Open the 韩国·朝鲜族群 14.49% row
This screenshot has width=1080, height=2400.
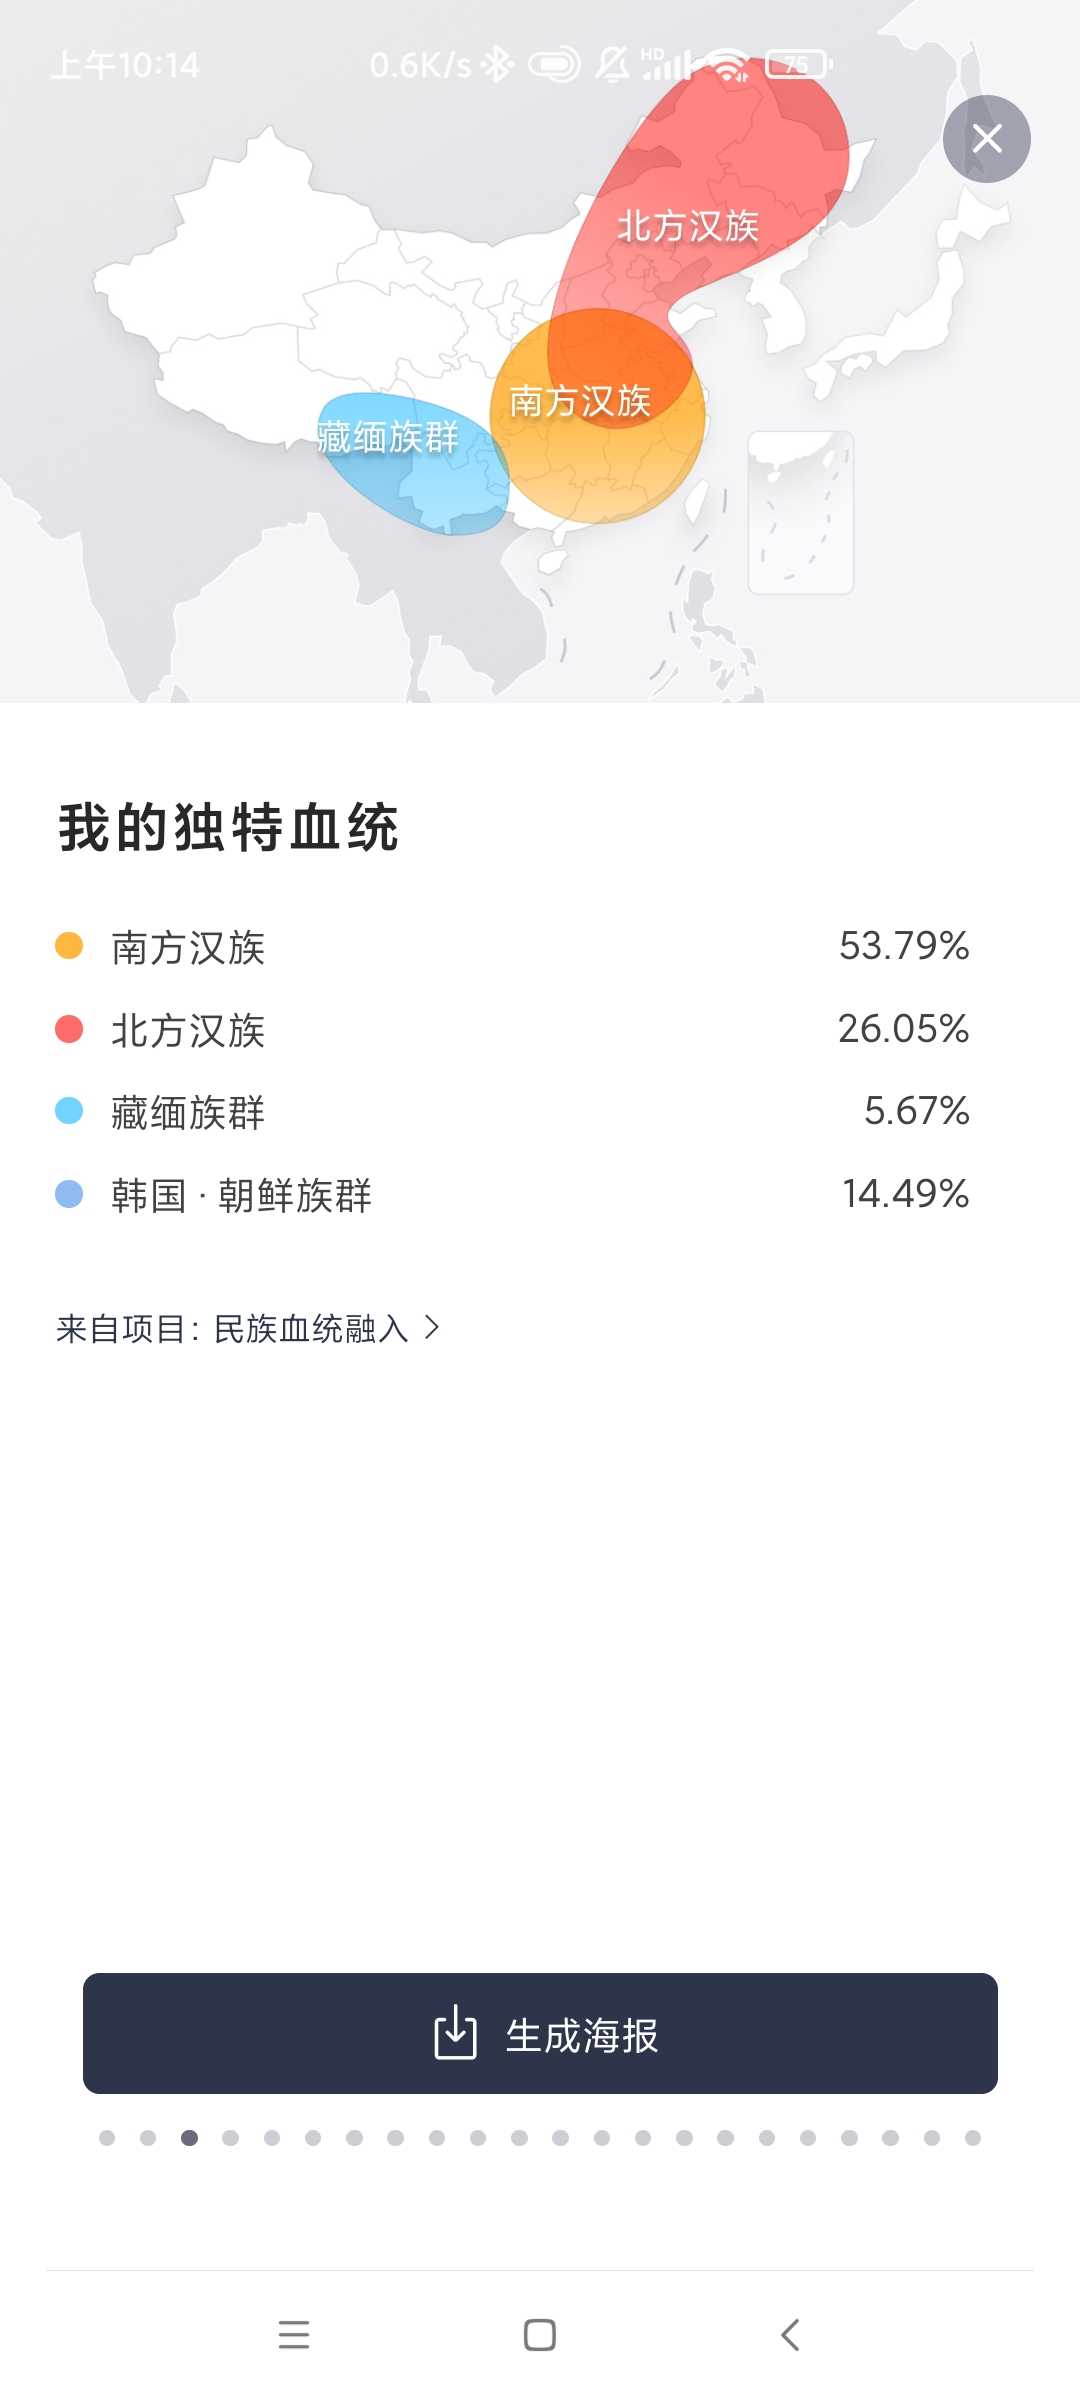coord(512,1194)
